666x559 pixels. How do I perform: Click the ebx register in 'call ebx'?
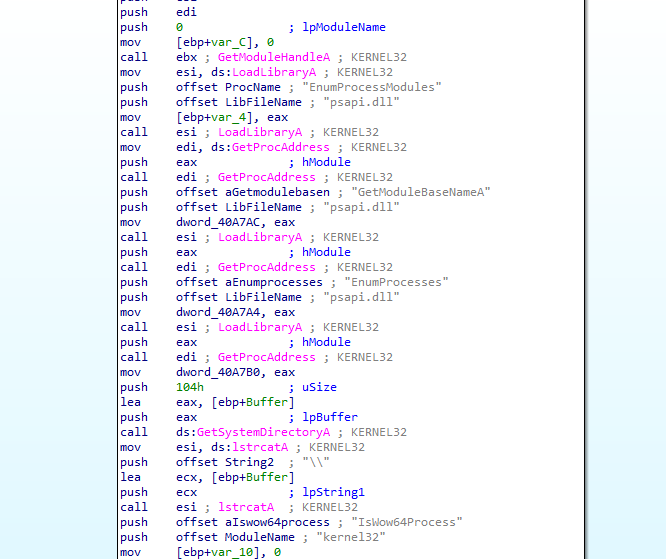(x=186, y=57)
